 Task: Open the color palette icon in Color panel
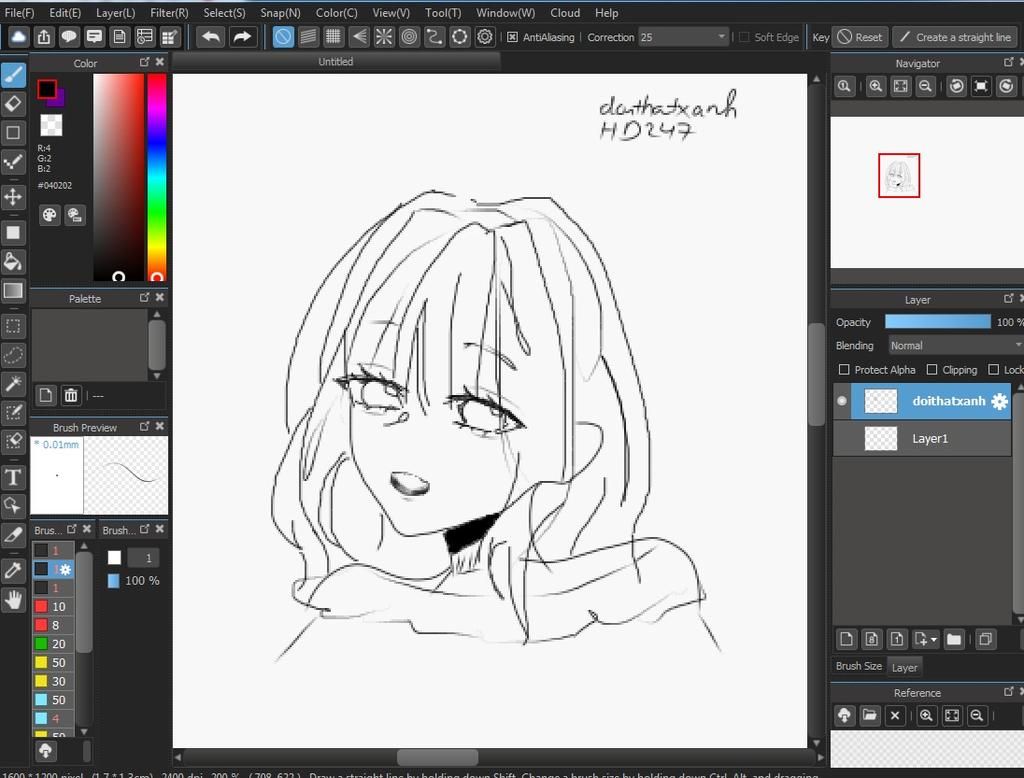(49, 215)
